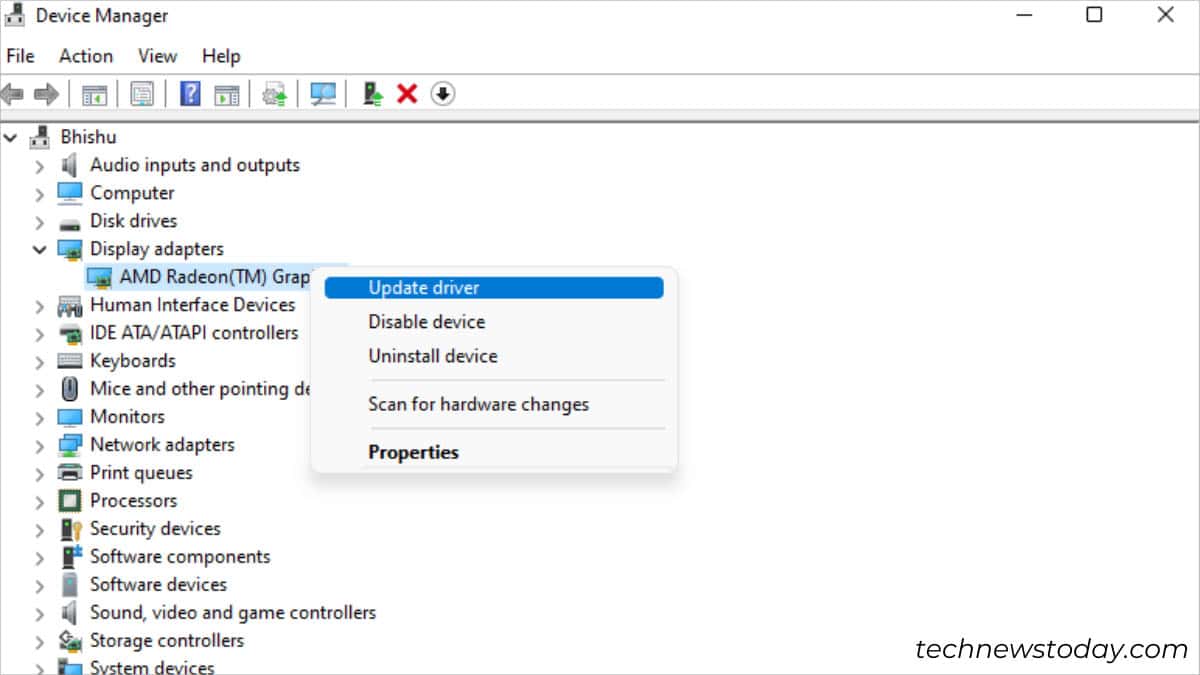Click the Help icon in the toolbar

[x=189, y=93]
